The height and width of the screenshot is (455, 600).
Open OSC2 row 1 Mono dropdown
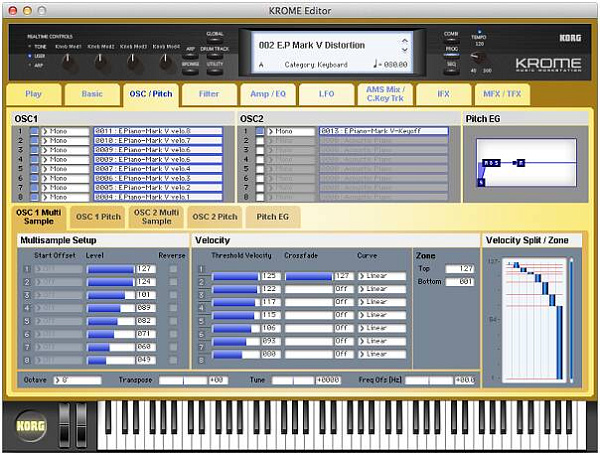291,131
